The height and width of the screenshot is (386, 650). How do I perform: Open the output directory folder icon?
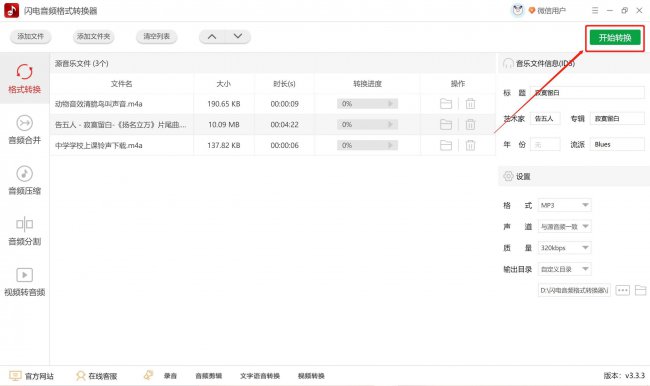(640, 290)
